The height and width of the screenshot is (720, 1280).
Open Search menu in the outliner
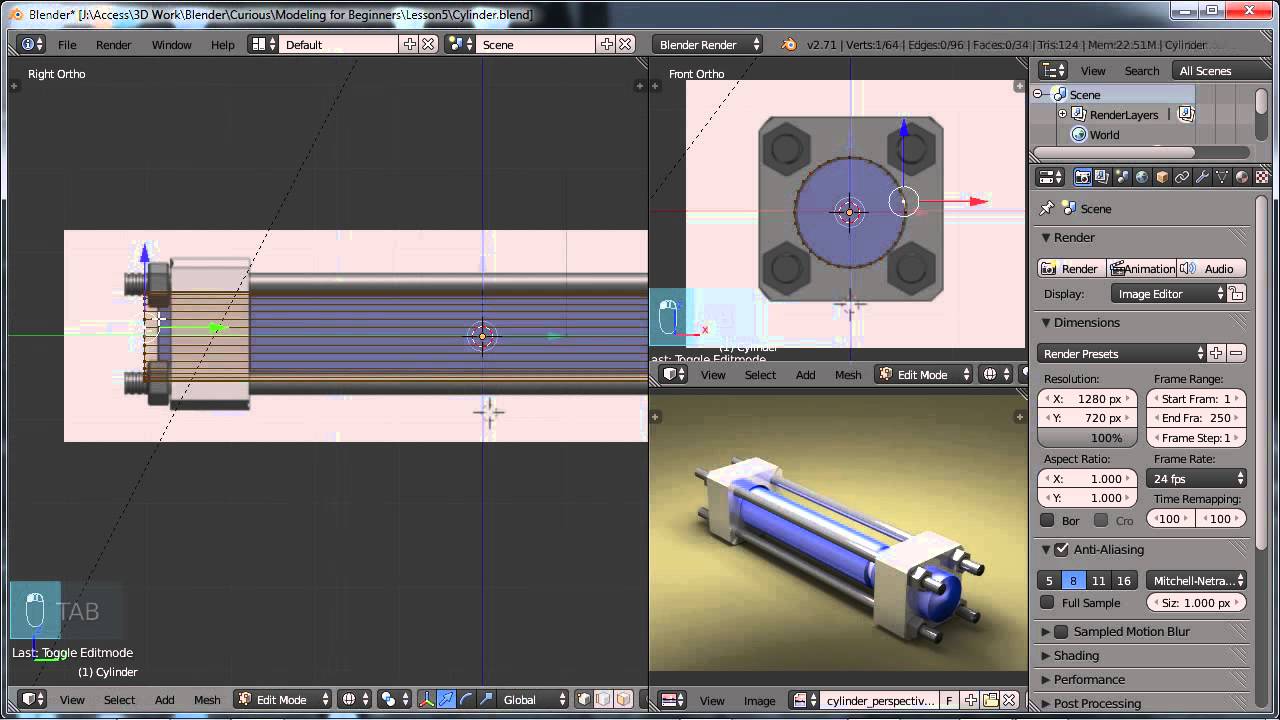pos(1142,71)
